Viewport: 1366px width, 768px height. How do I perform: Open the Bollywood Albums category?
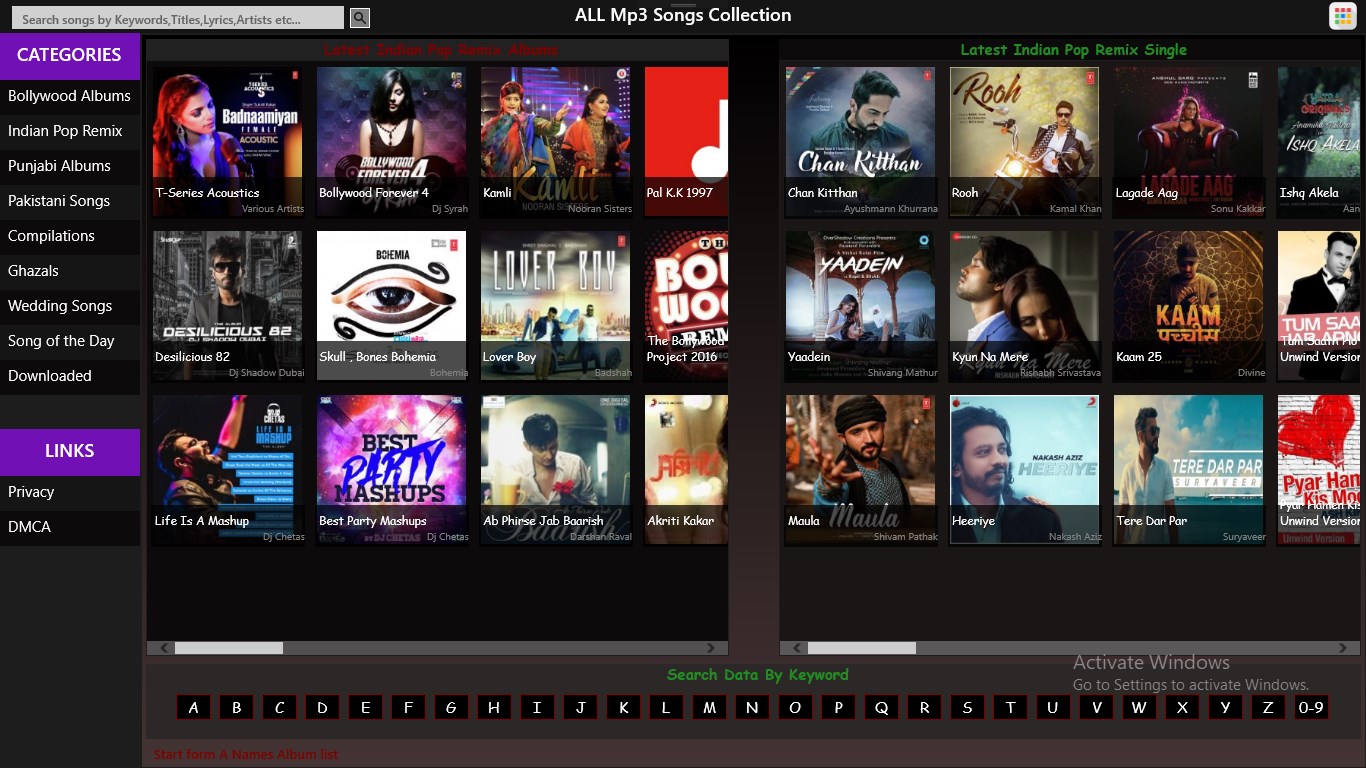70,96
